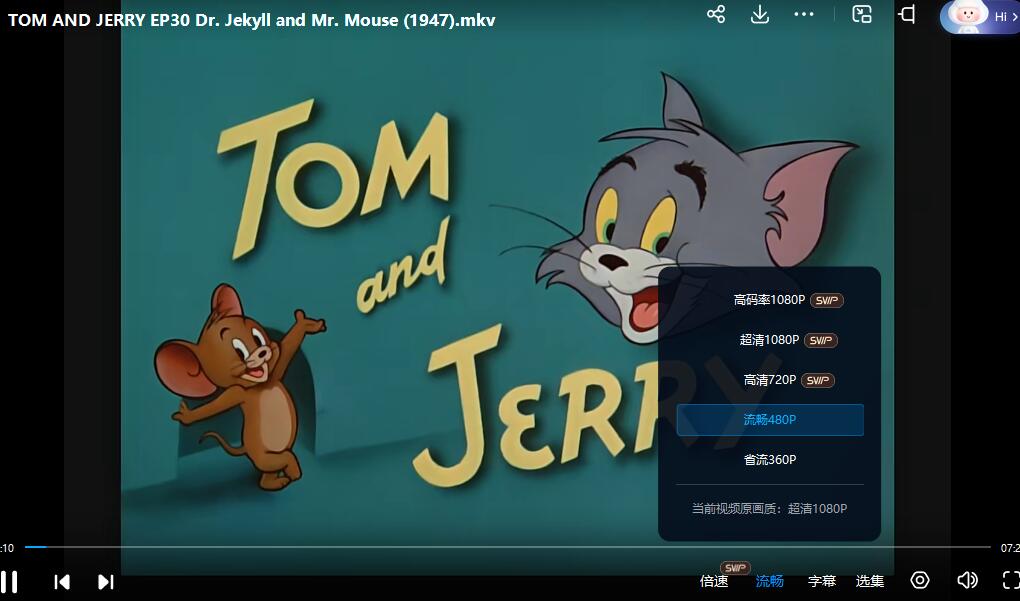This screenshot has height=601, width=1020.
Task: Select 高清720P quality option
Action: tap(770, 380)
